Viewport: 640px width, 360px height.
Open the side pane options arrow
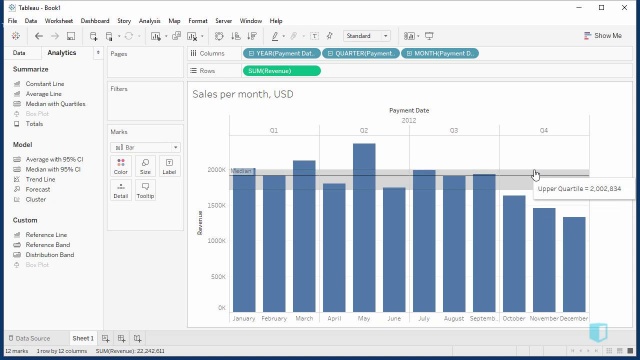[98, 53]
